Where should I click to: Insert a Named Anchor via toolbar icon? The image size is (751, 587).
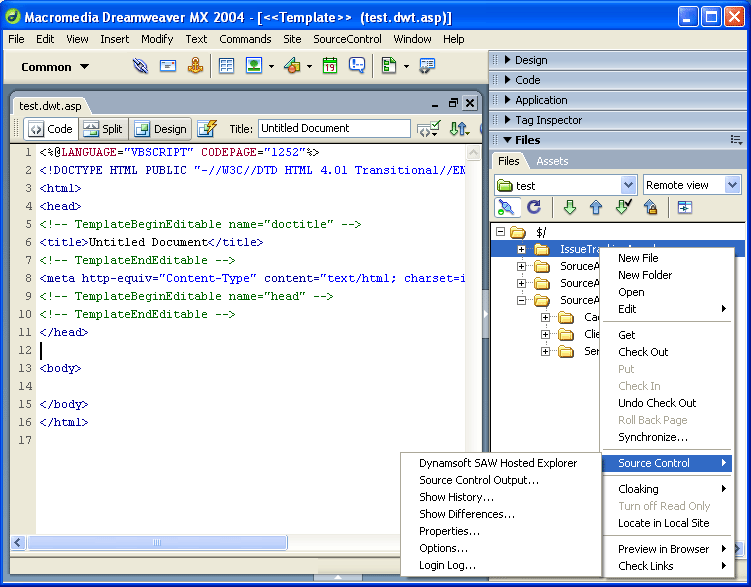196,66
